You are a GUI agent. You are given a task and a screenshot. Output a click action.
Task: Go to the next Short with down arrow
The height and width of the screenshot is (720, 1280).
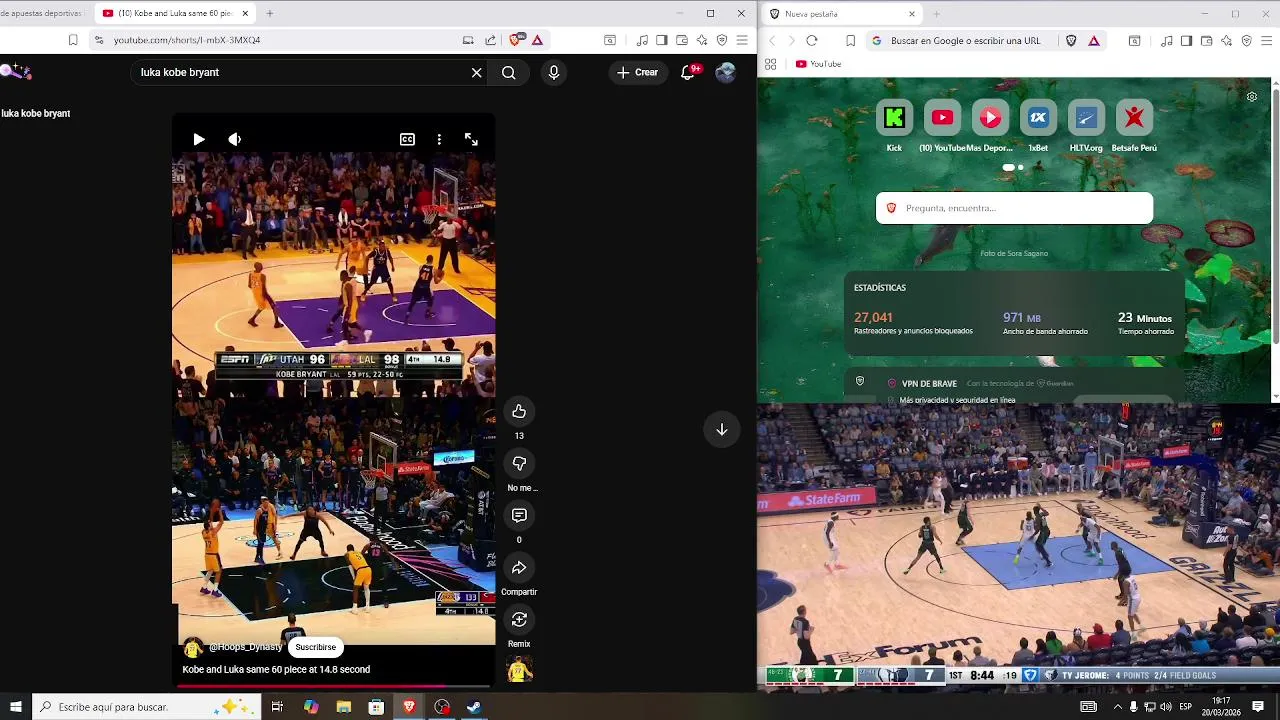click(x=721, y=429)
